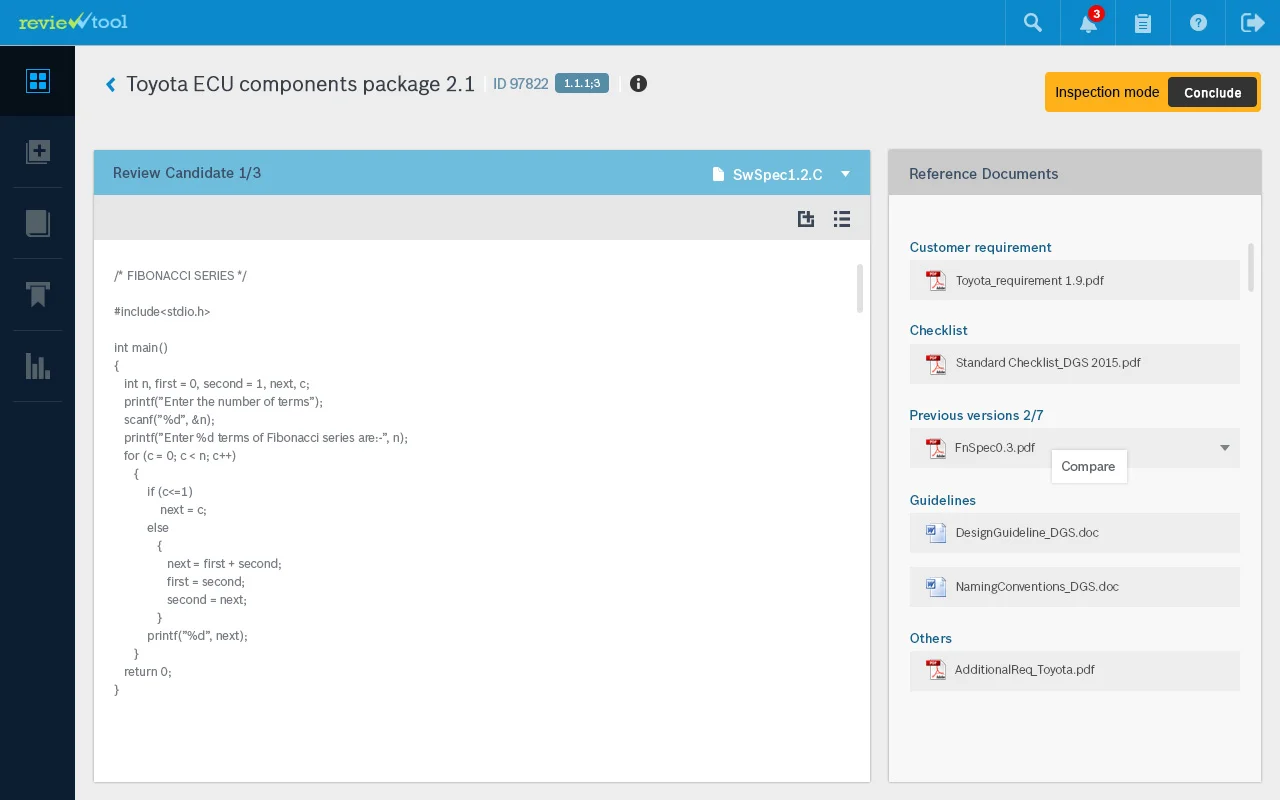
Task: Open the clipboard icon in top bar
Action: click(x=1143, y=22)
